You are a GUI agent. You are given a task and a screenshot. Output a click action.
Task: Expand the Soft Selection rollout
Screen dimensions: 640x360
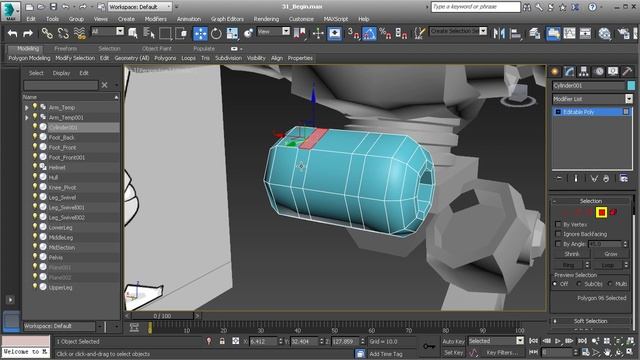[591, 321]
